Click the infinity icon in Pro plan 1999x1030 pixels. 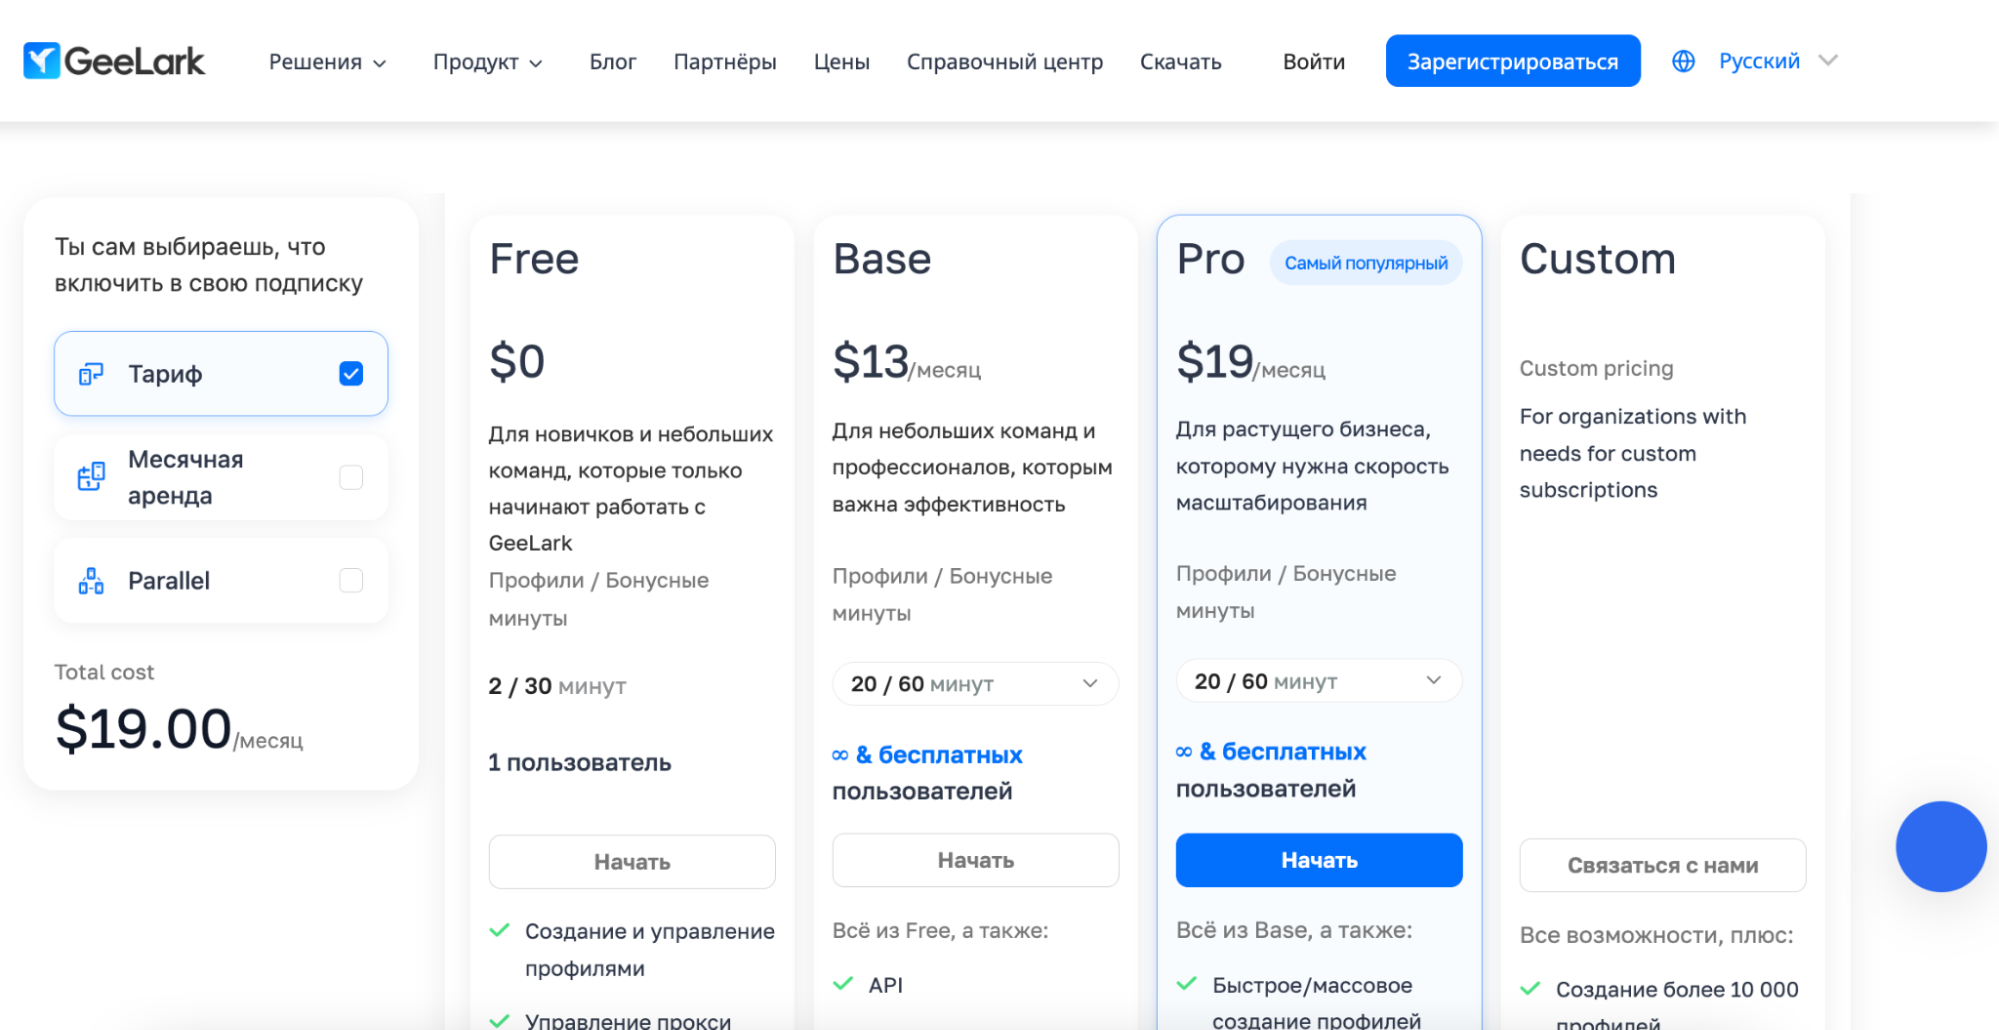click(1184, 752)
